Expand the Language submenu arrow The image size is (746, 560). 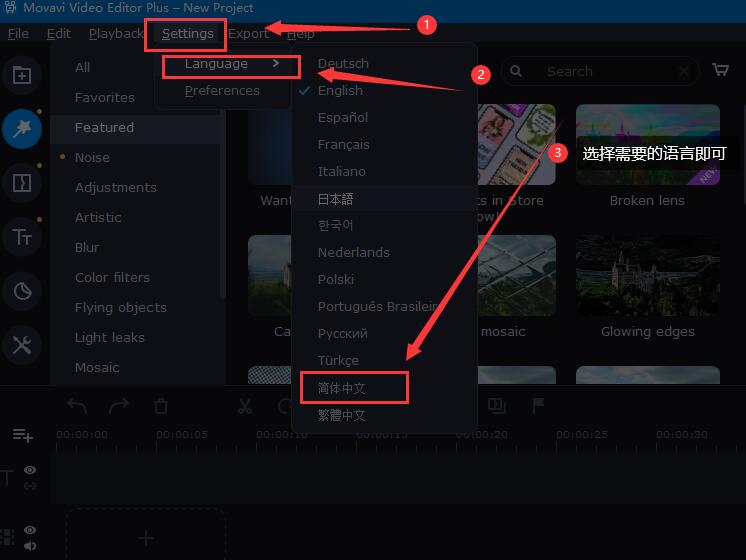point(276,63)
